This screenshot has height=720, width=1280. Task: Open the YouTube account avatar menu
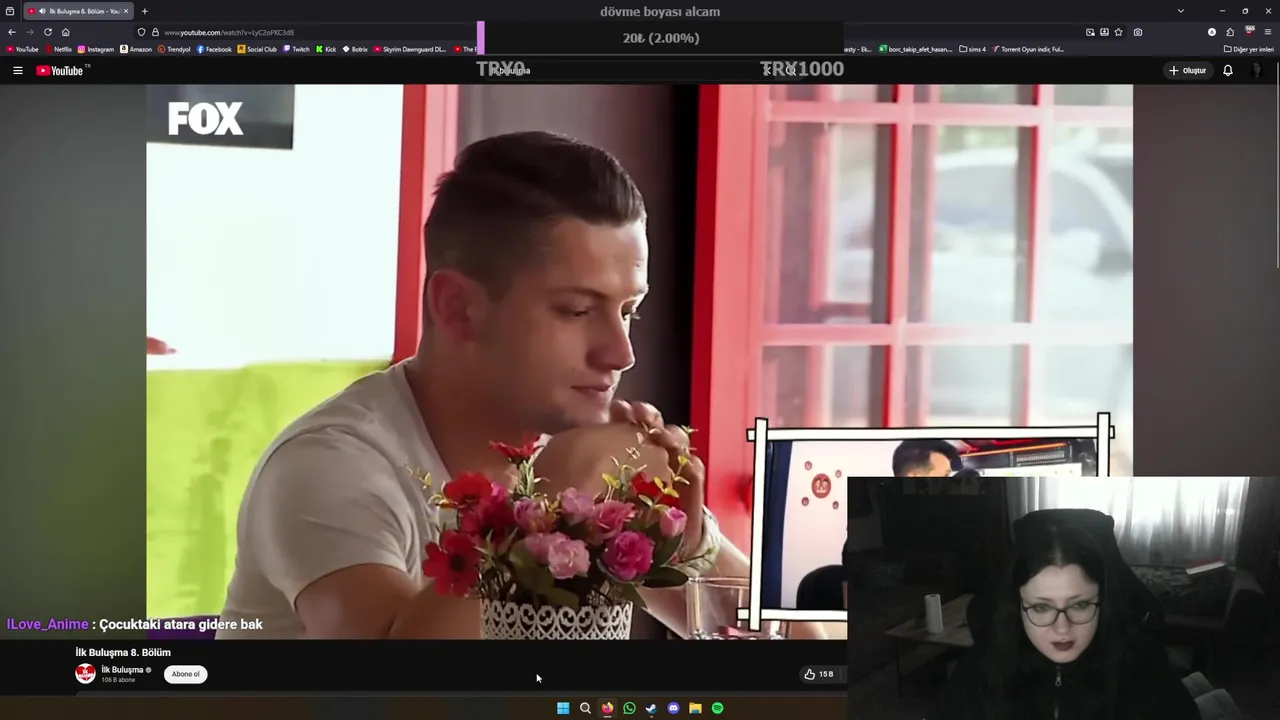(x=1257, y=71)
